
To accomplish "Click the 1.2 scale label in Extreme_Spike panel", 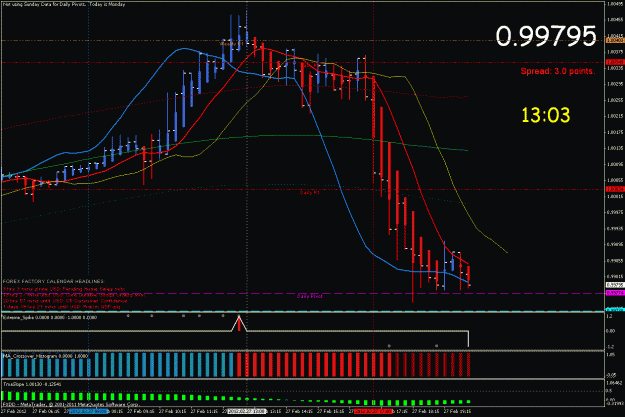I will (609, 316).
